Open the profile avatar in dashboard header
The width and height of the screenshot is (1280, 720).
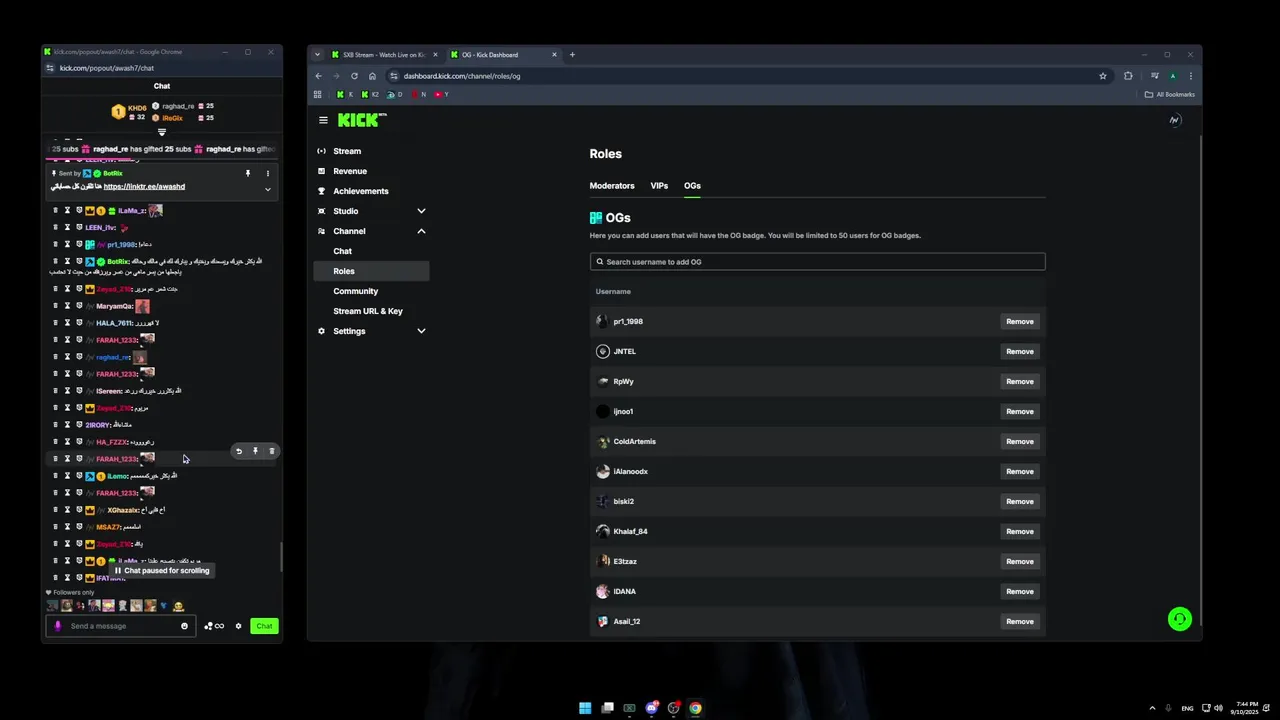[1175, 120]
